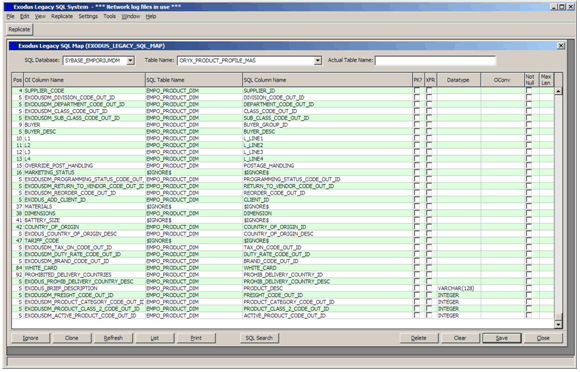This screenshot has height=372, width=580.
Task: Select the PROHIBITED_DELIVERY_COUNTRIES cell
Action: [x=84, y=274]
